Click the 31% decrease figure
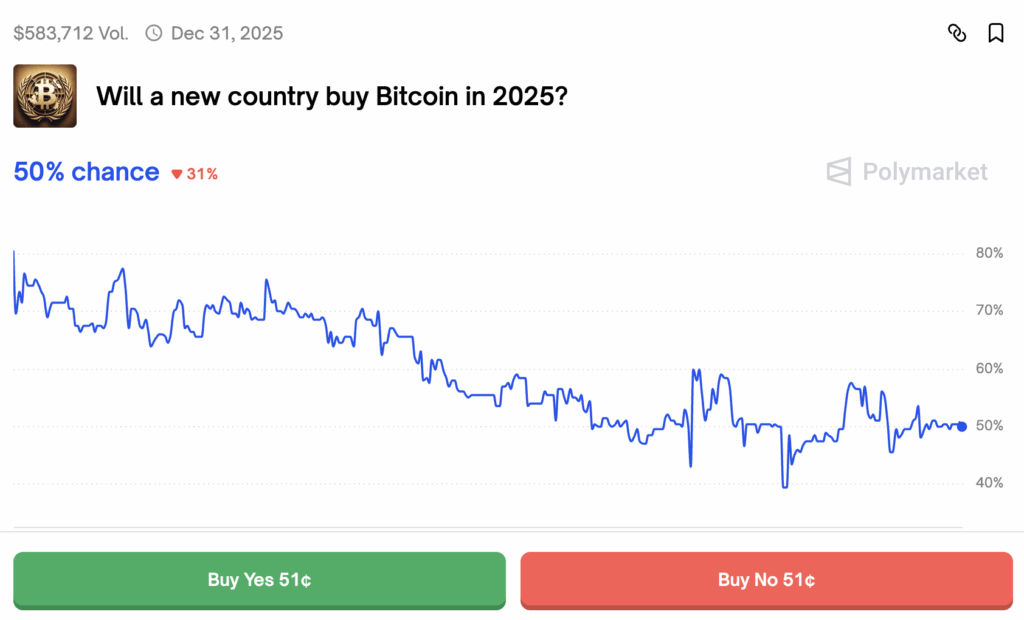Screen dimensions: 1024x620 tap(202, 174)
